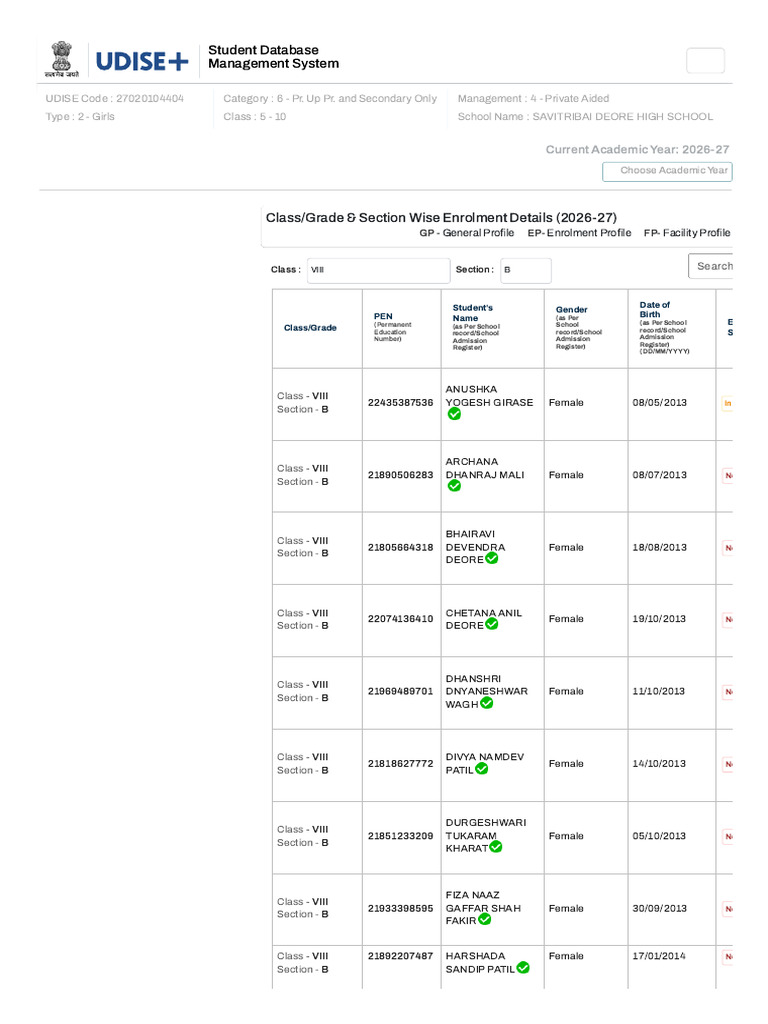Image resolution: width=768 pixels, height=1024 pixels.
Task: Click green verified tick for Harshada Sandip Patil
Action: [x=523, y=968]
